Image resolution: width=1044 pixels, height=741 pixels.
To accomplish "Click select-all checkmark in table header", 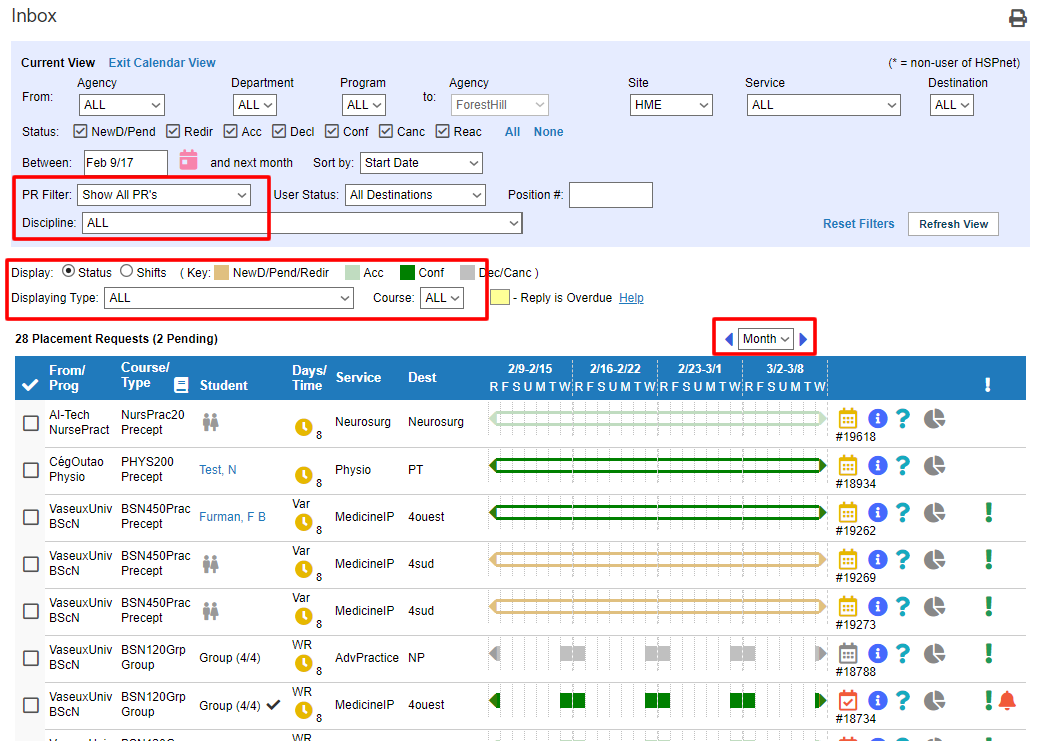I will pyautogui.click(x=30, y=385).
